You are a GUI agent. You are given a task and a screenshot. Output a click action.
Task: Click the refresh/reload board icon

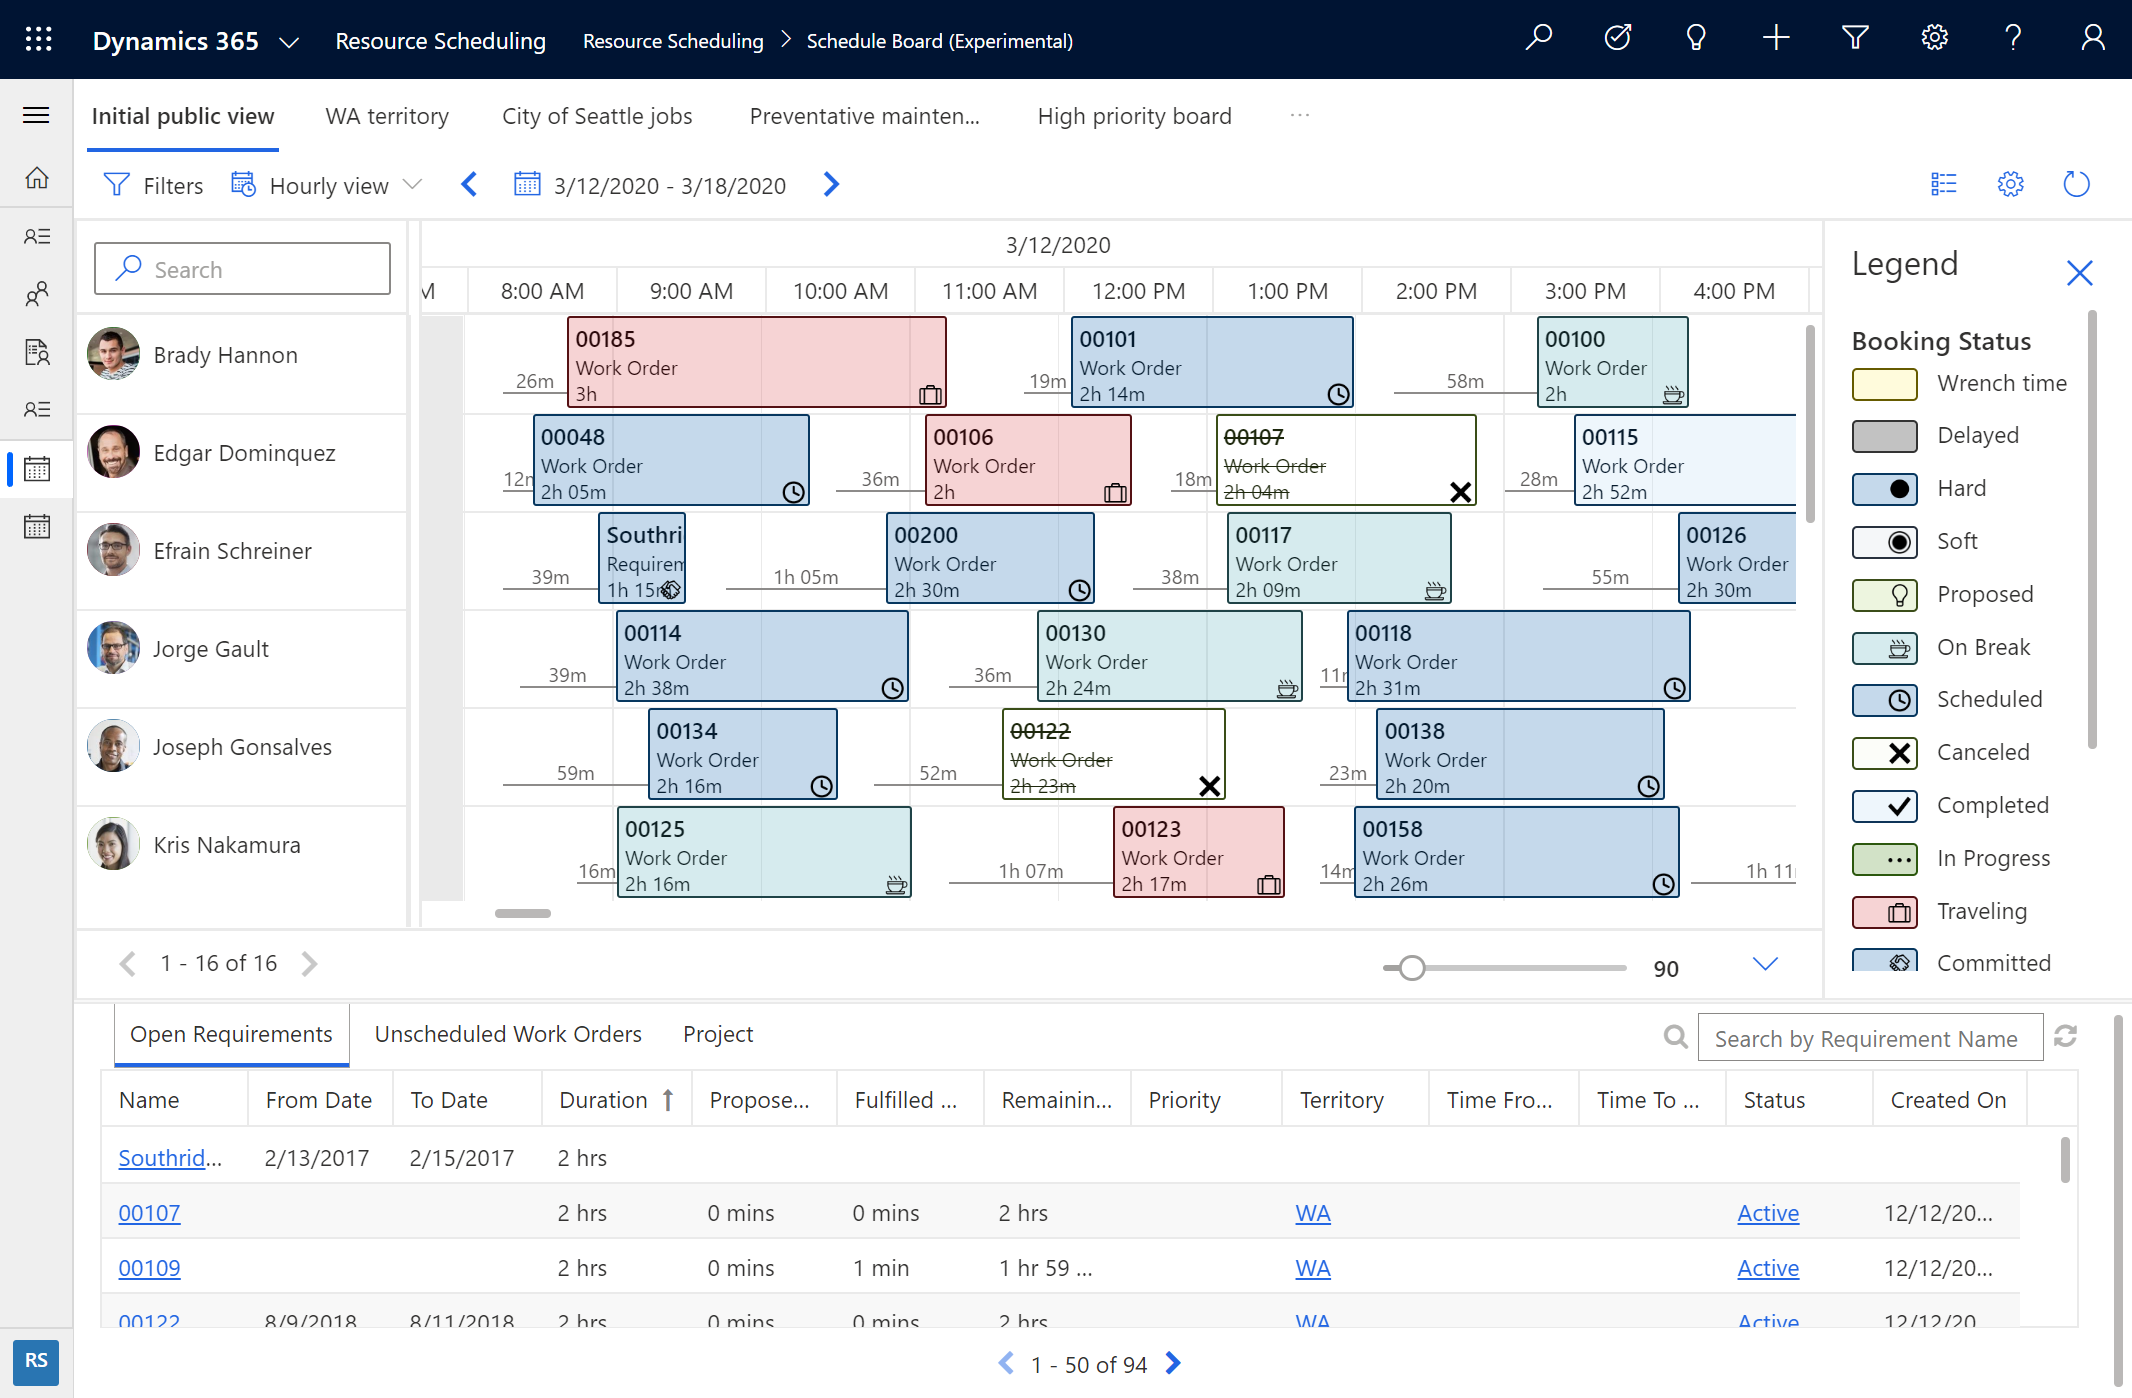click(x=2077, y=186)
